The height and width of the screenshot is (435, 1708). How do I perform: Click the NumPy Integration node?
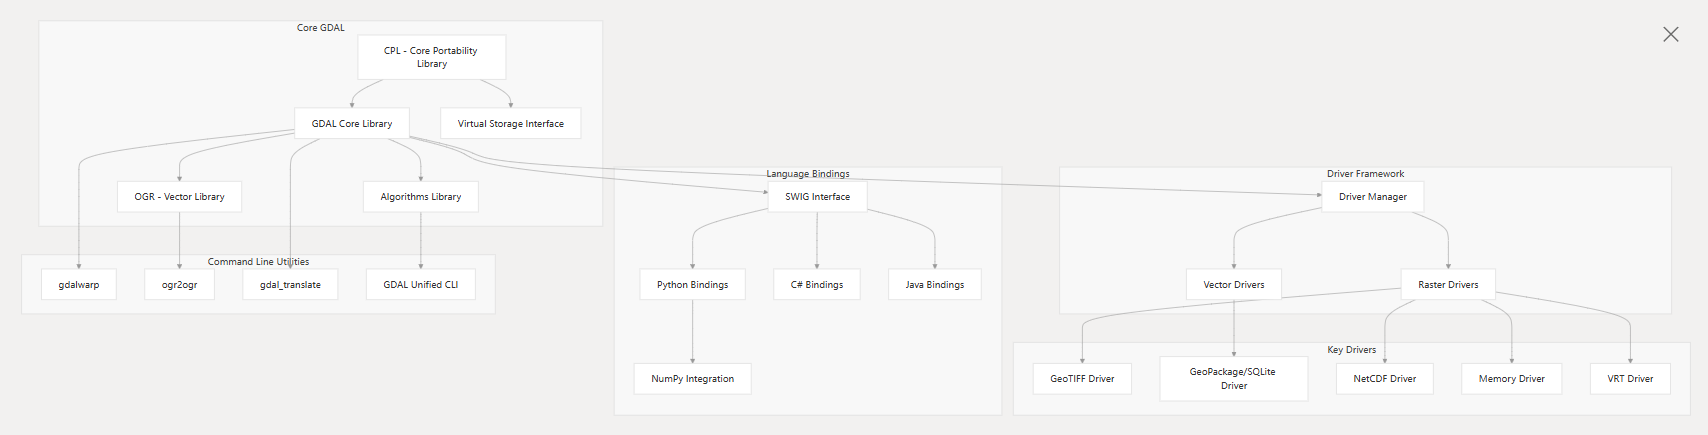coord(693,379)
